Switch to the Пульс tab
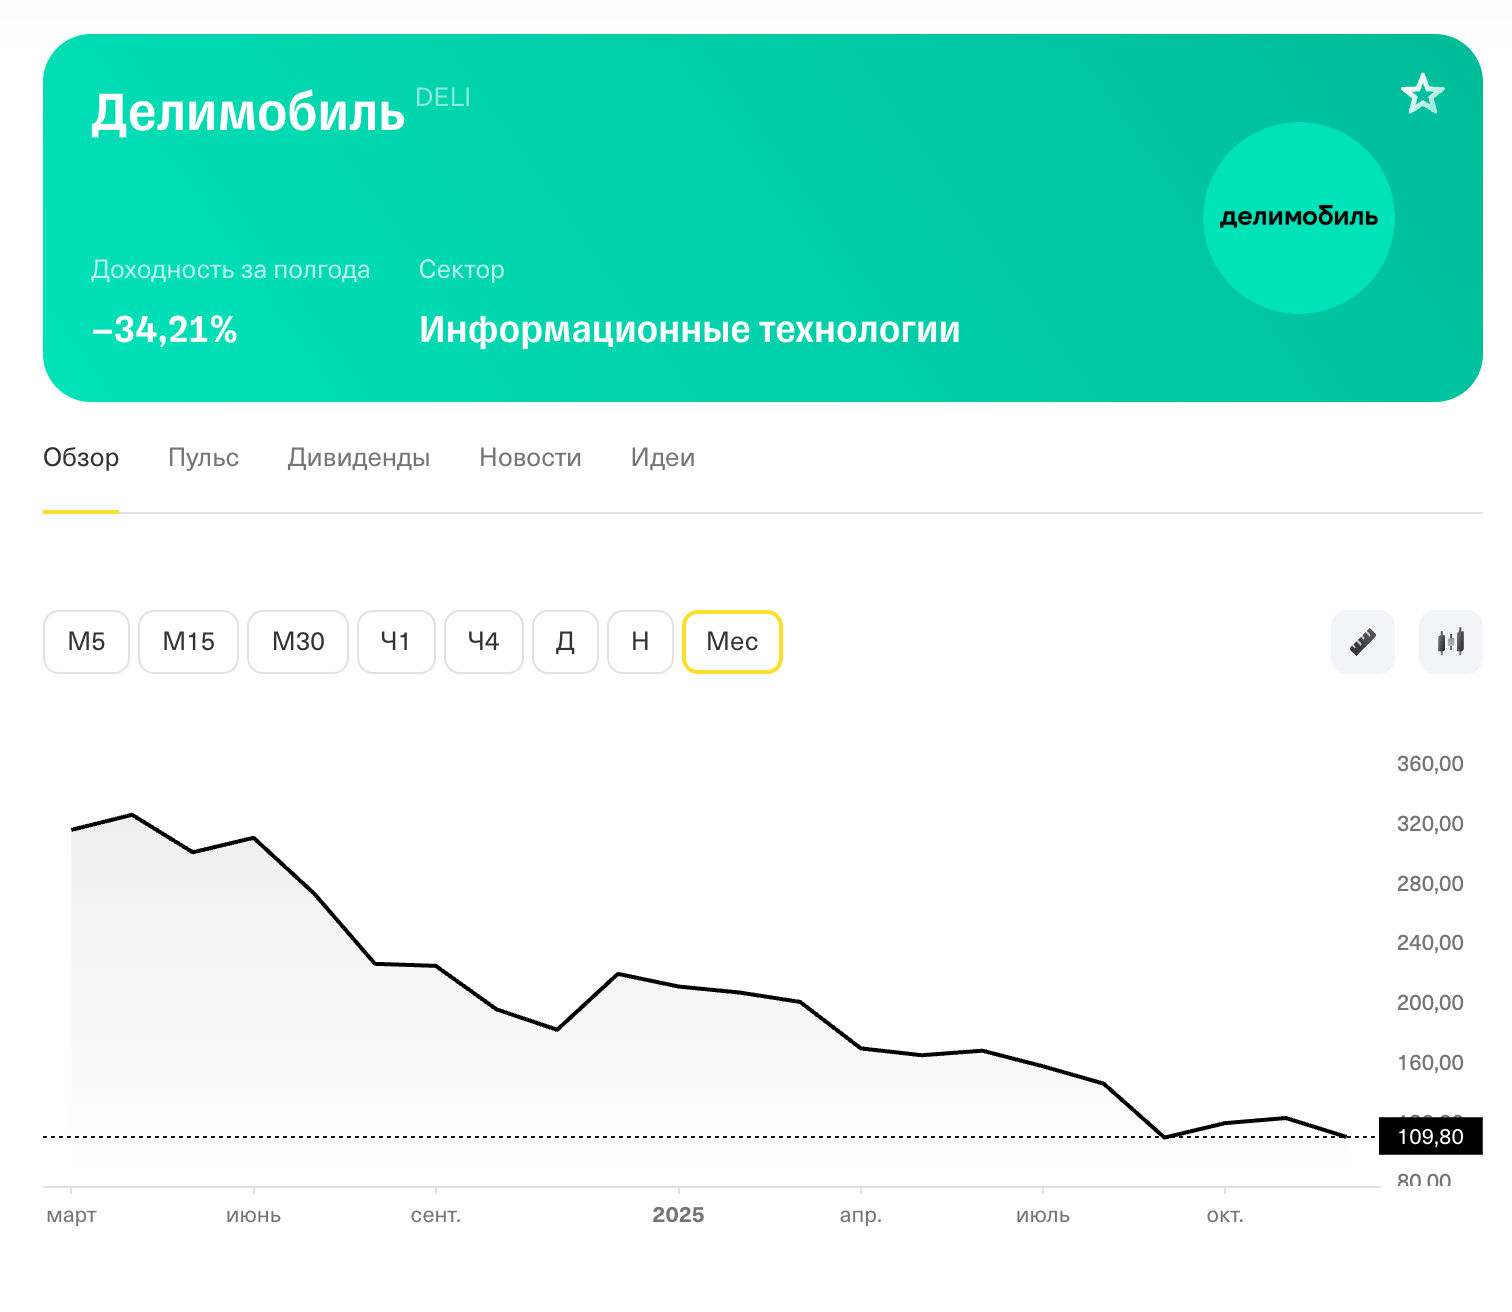The width and height of the screenshot is (1512, 1312). click(x=203, y=458)
